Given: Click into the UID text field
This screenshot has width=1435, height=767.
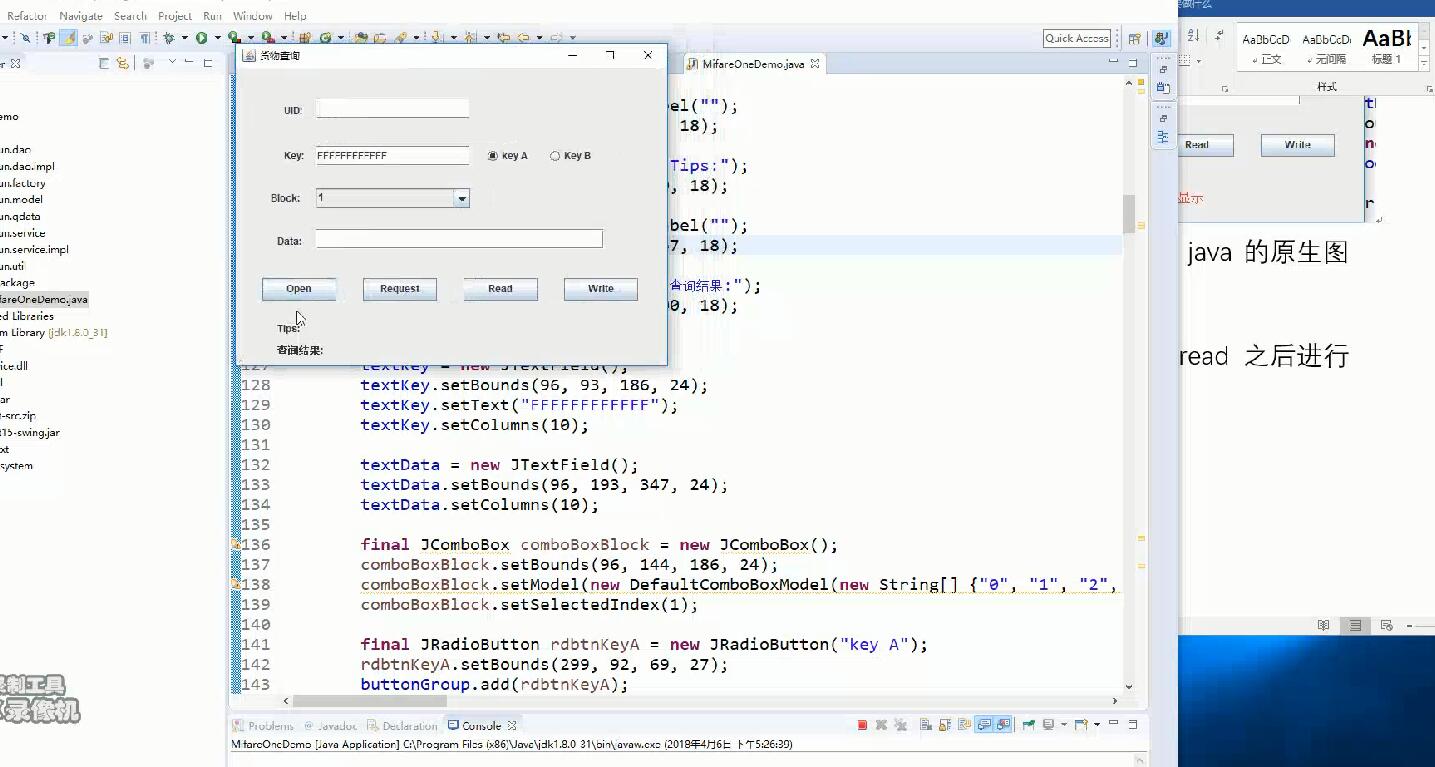Looking at the screenshot, I should point(392,108).
